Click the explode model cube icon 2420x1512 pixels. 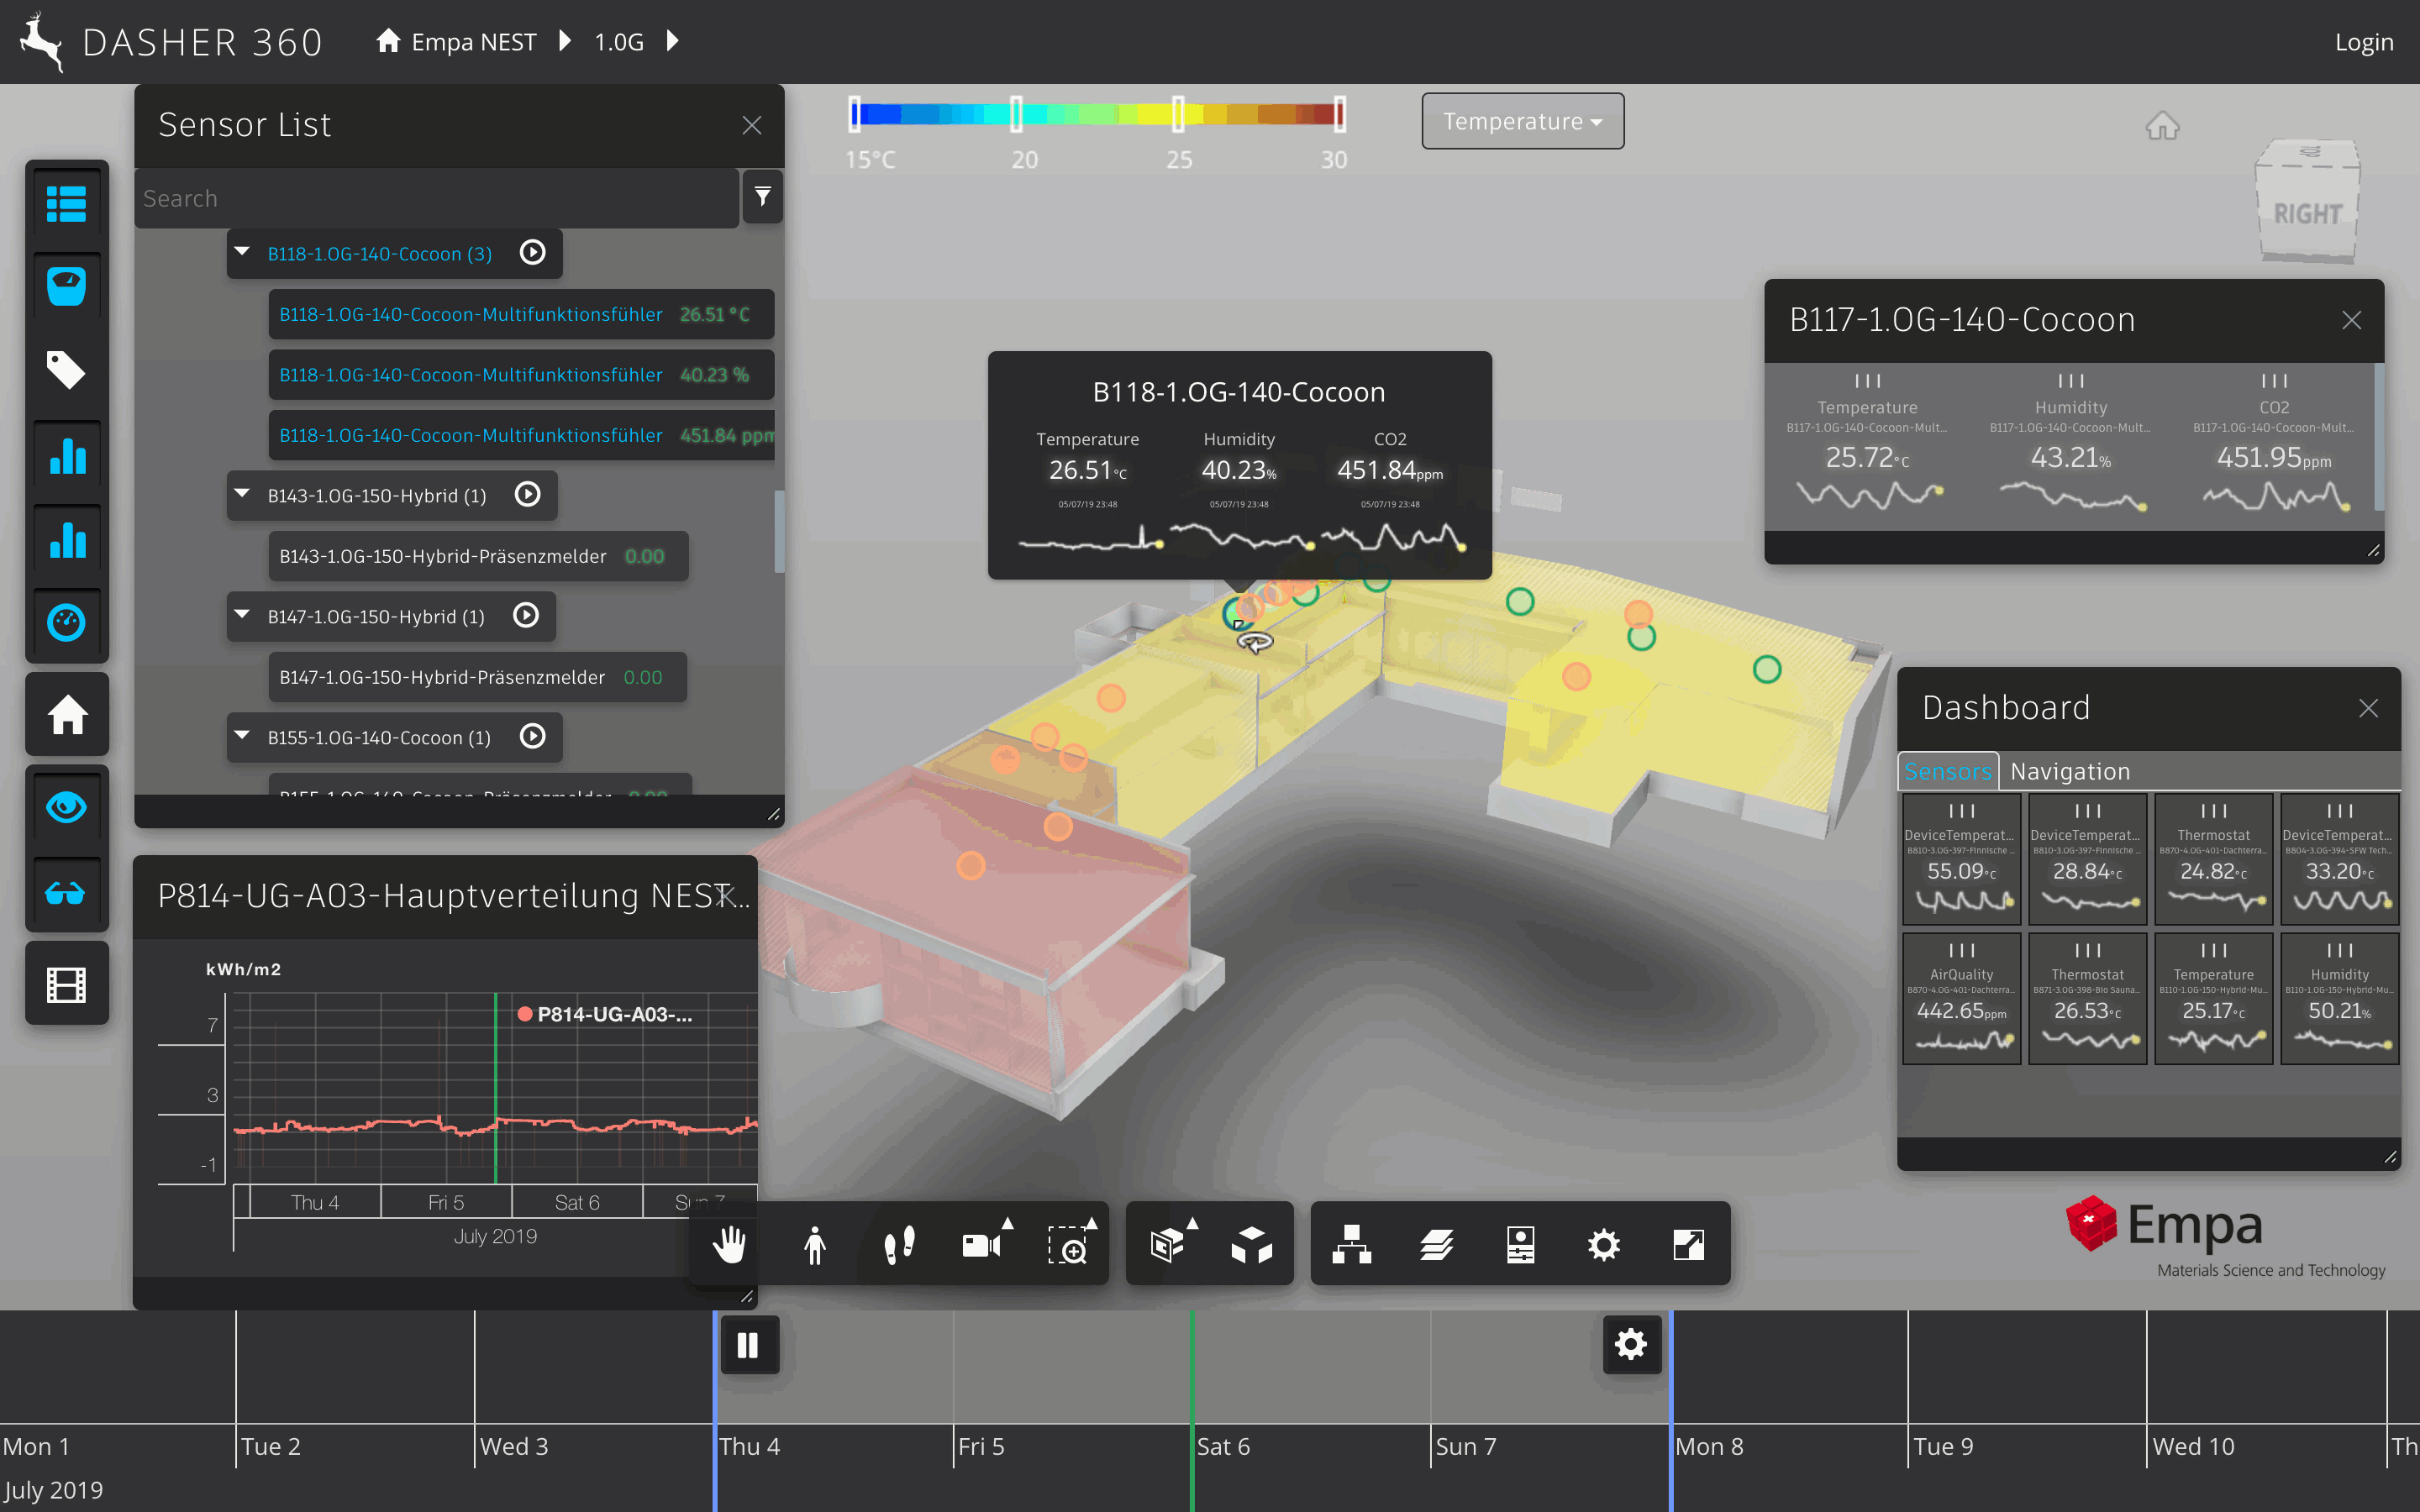click(1251, 1244)
